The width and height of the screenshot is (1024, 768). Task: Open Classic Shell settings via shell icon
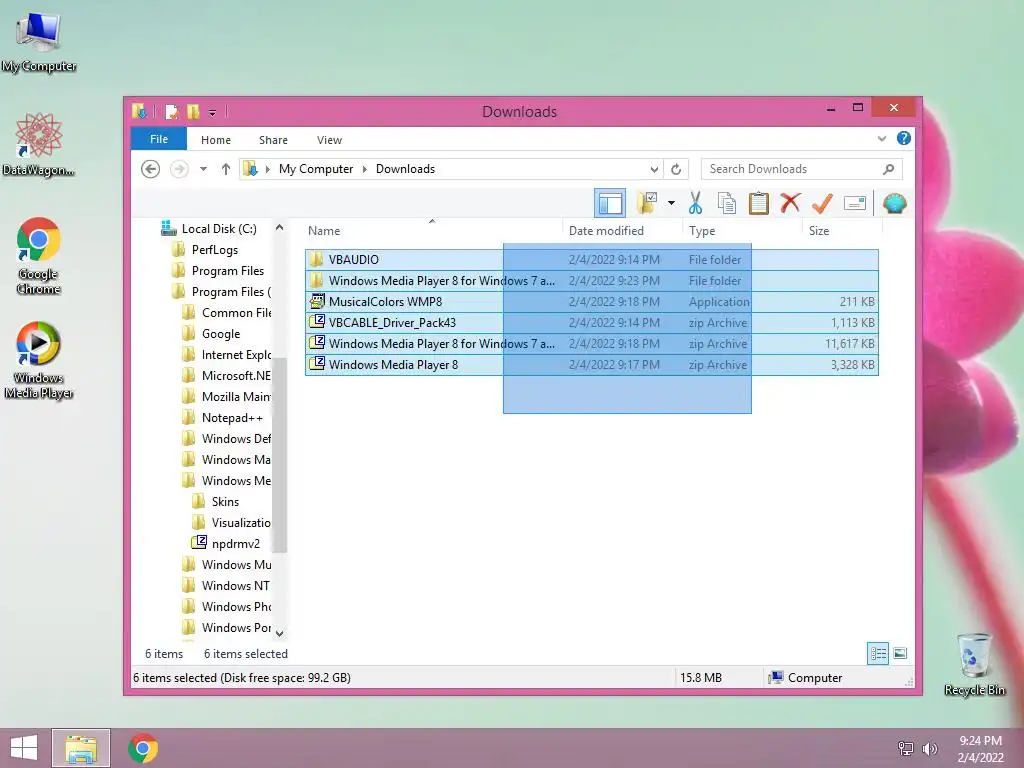point(895,203)
